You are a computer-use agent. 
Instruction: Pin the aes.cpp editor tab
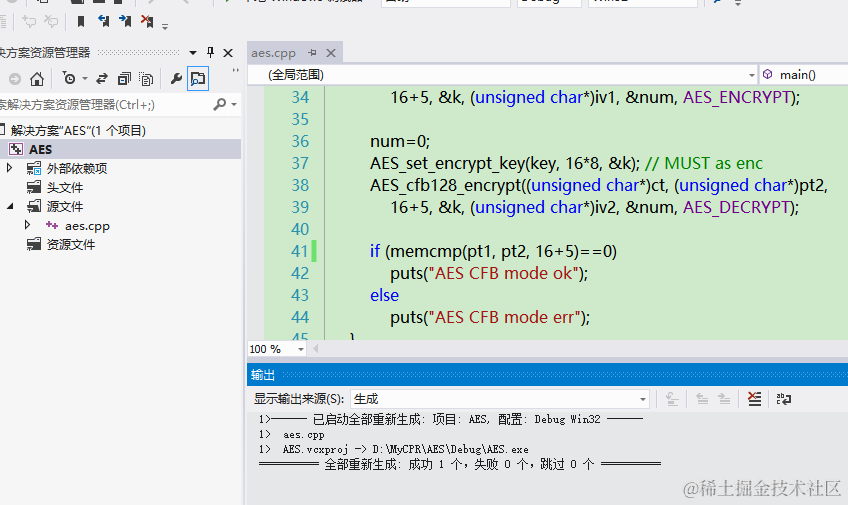click(312, 52)
